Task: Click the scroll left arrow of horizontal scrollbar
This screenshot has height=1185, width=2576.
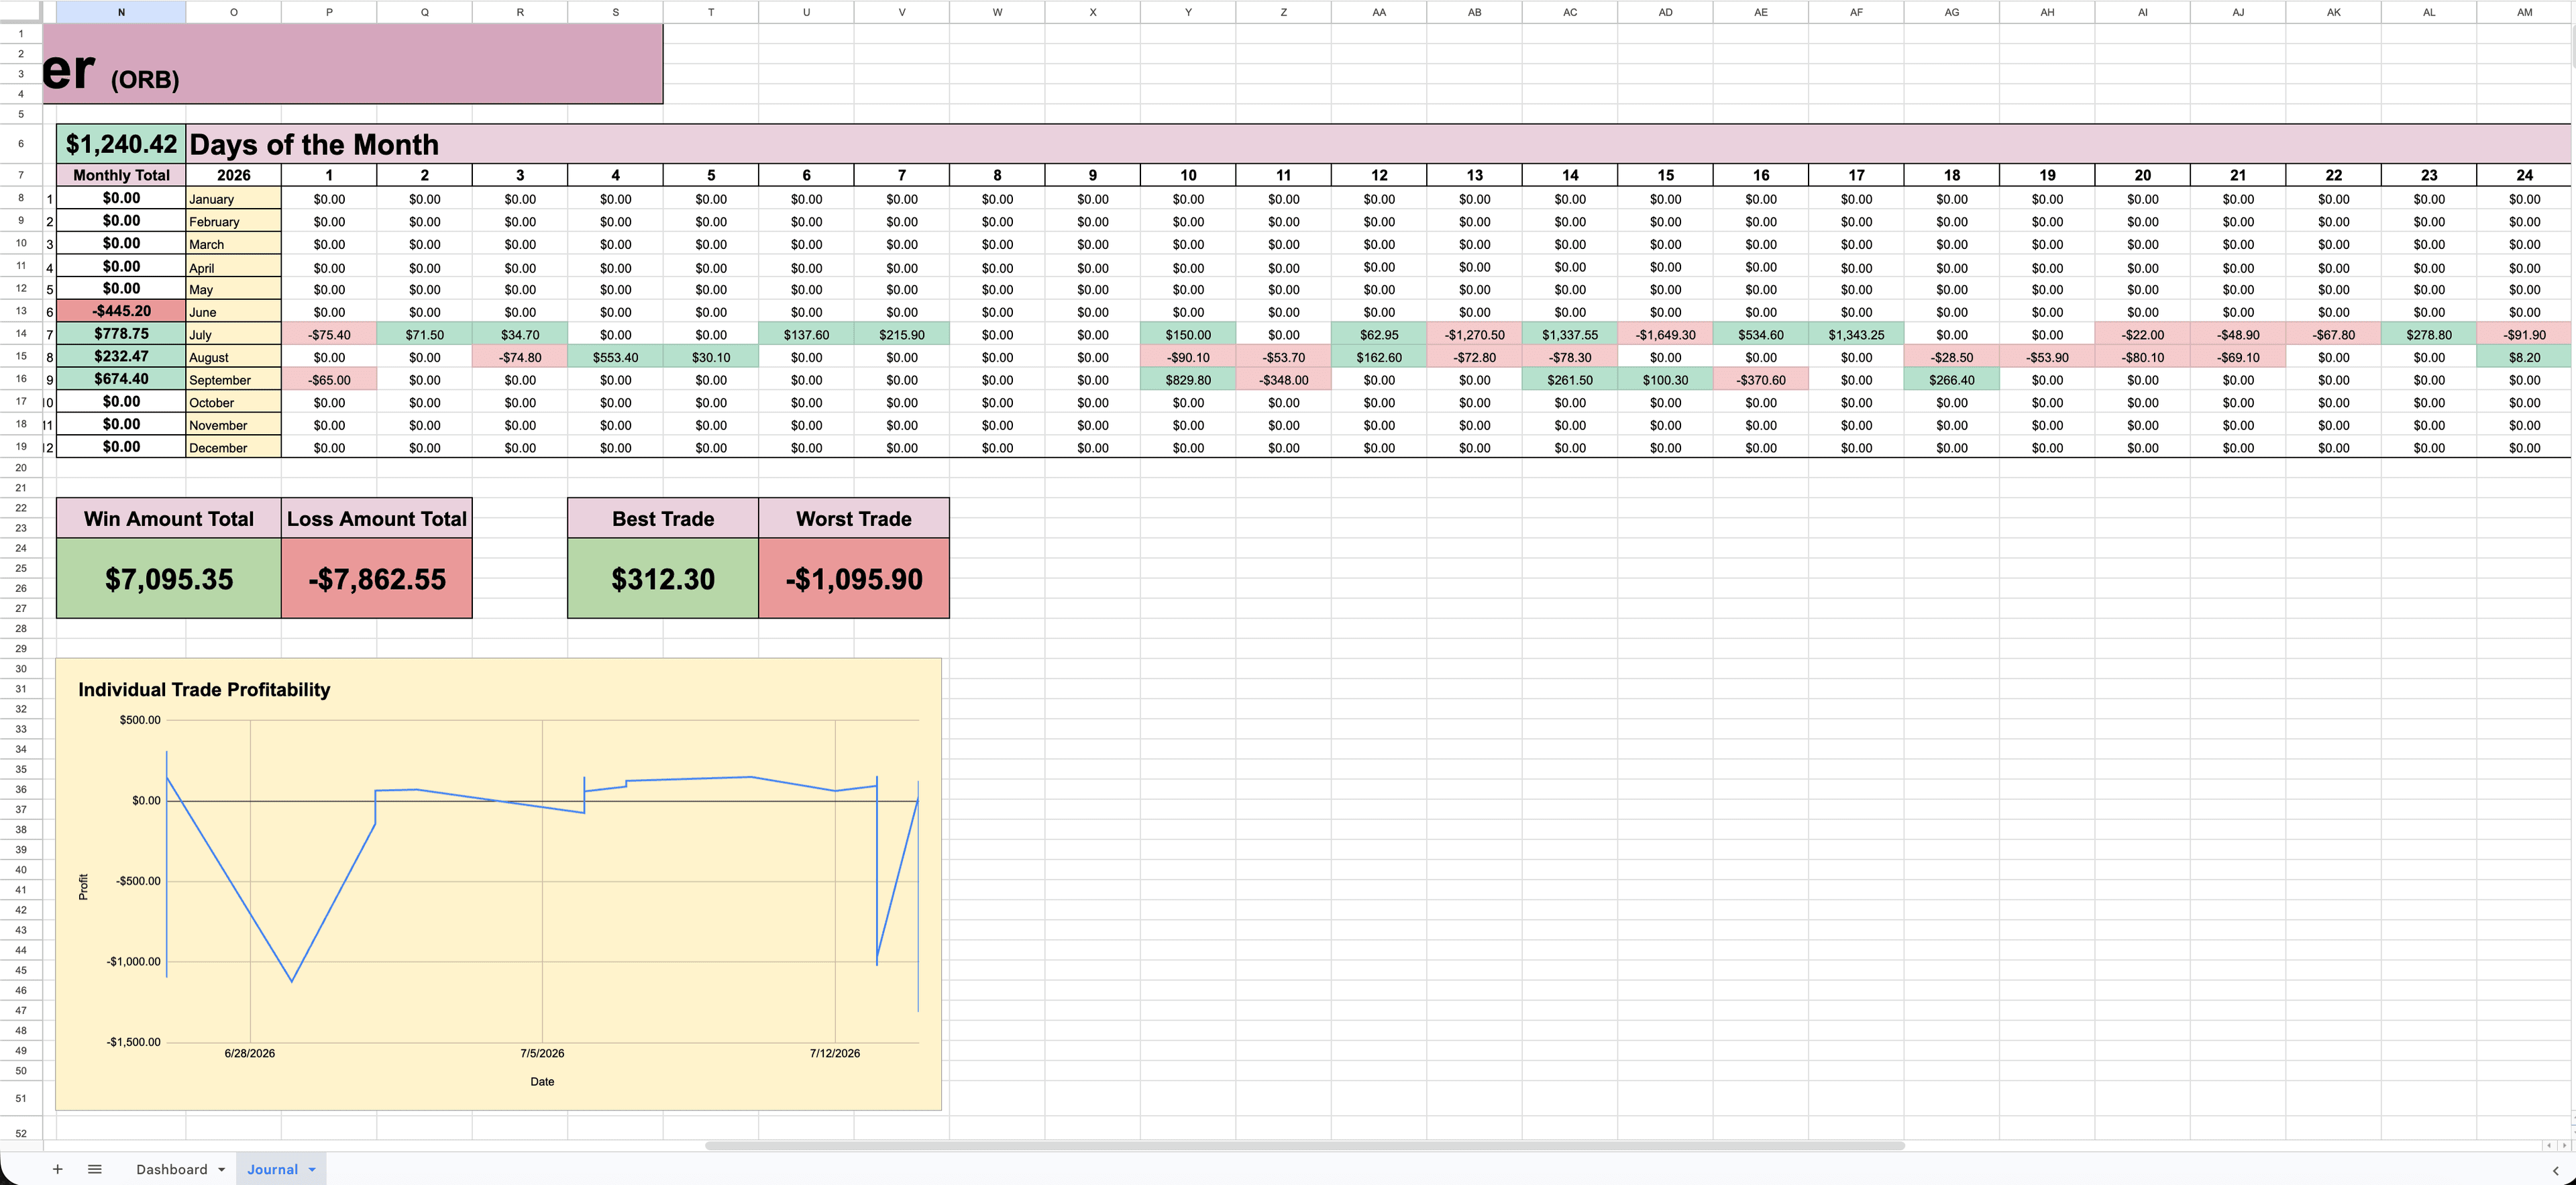Action: (x=2549, y=1145)
